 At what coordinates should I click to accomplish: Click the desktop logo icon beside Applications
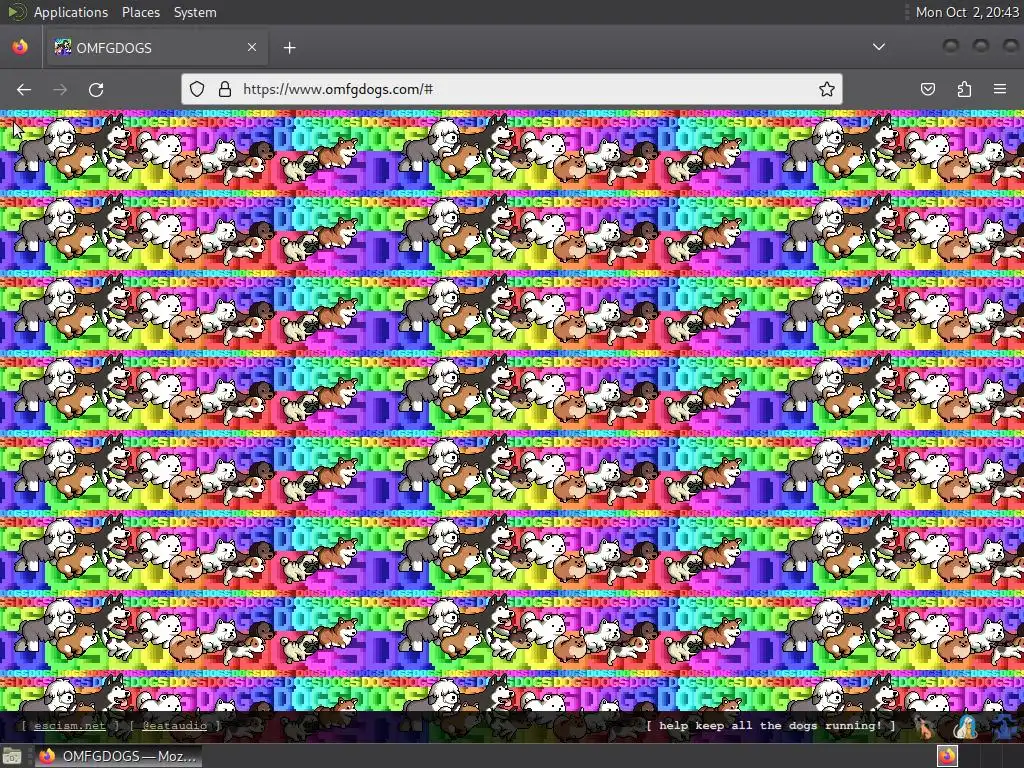[16, 12]
